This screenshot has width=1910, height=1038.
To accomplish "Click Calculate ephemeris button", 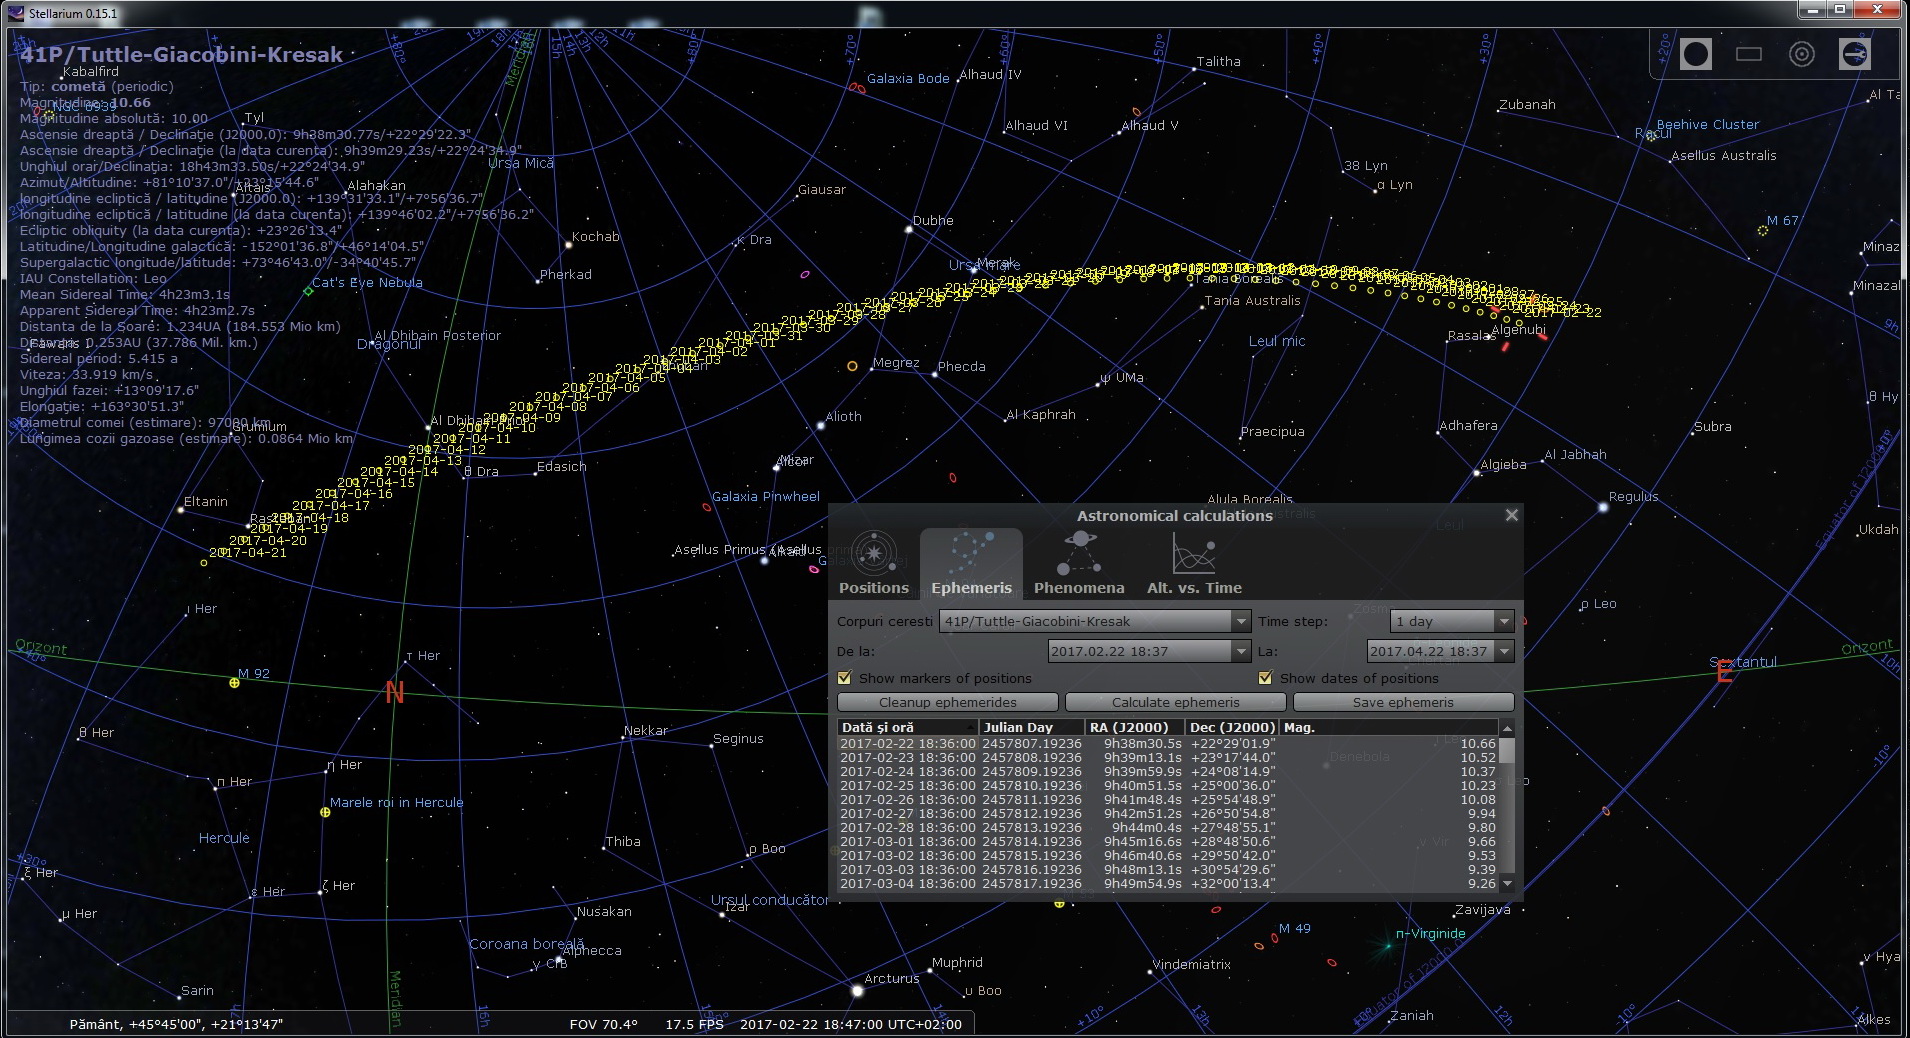I will tap(1175, 702).
